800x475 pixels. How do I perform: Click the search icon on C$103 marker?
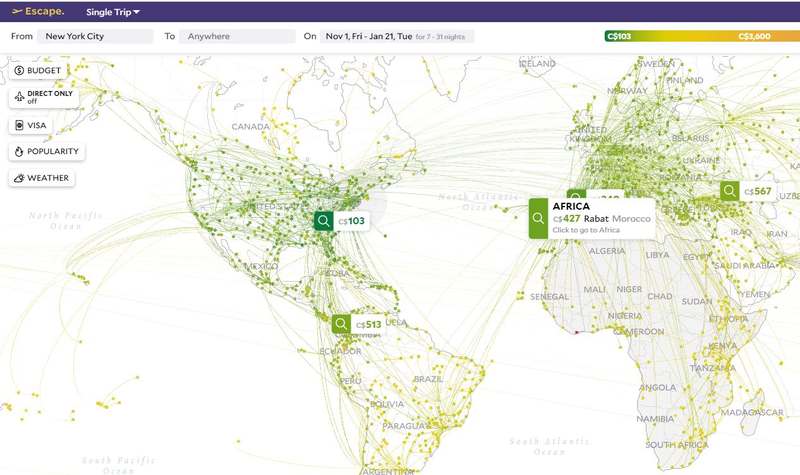[323, 221]
